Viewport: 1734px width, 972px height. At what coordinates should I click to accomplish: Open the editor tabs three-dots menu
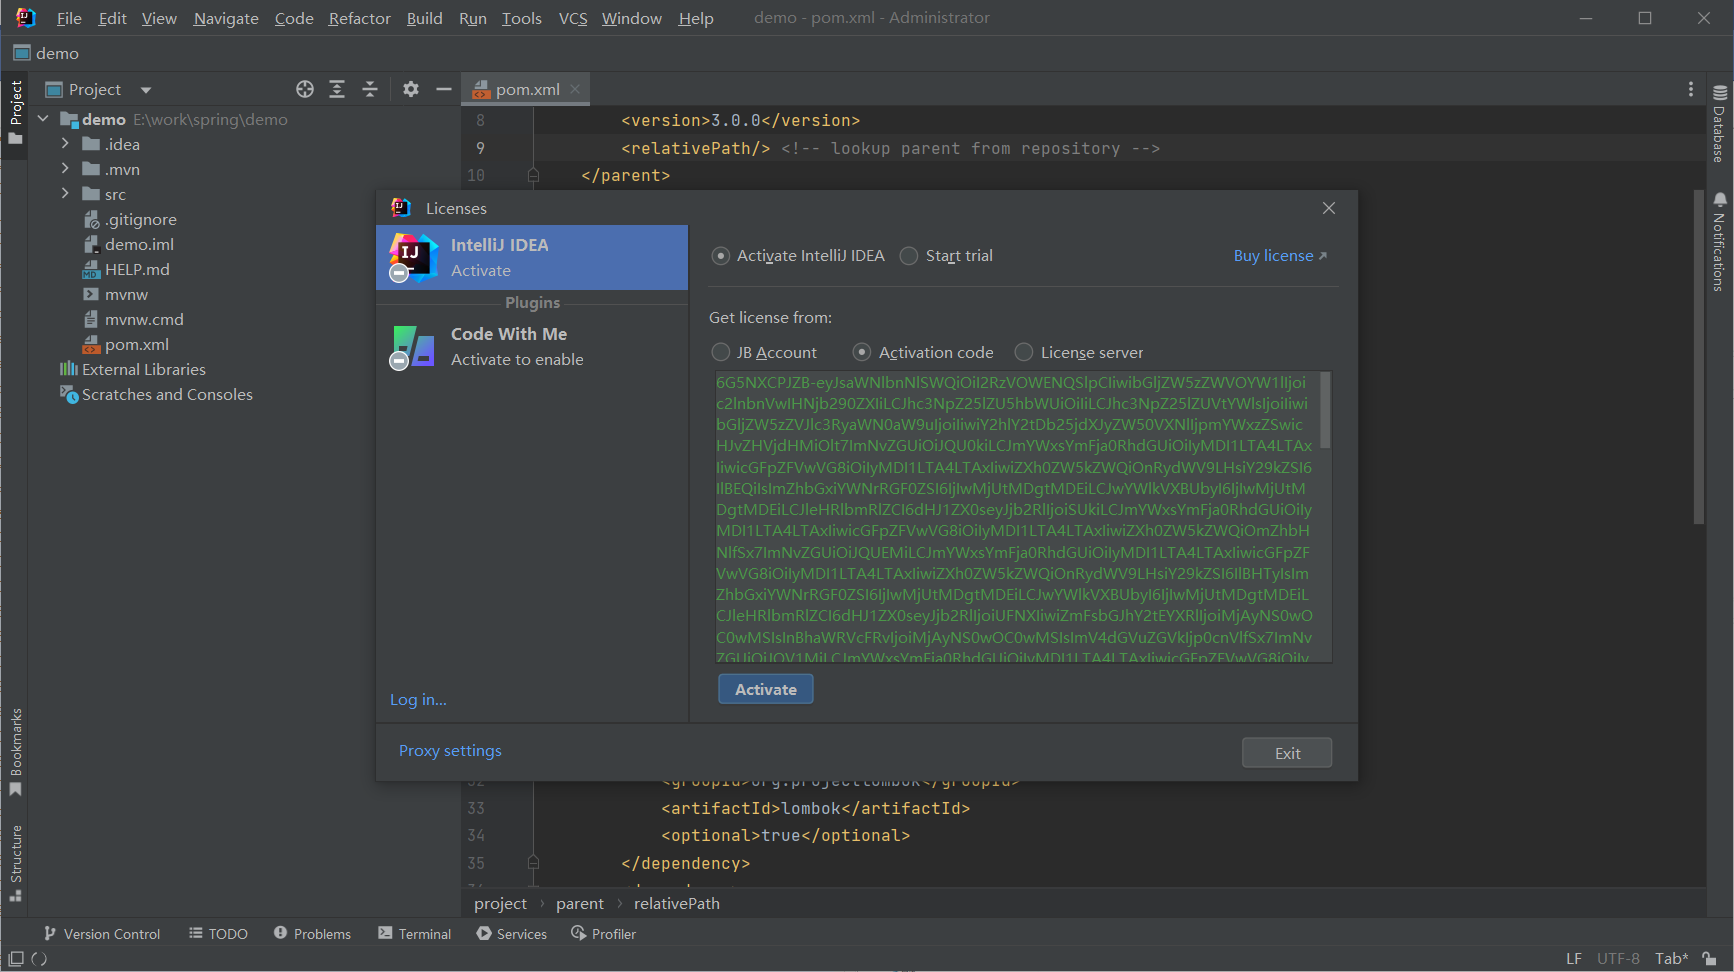tap(1691, 89)
